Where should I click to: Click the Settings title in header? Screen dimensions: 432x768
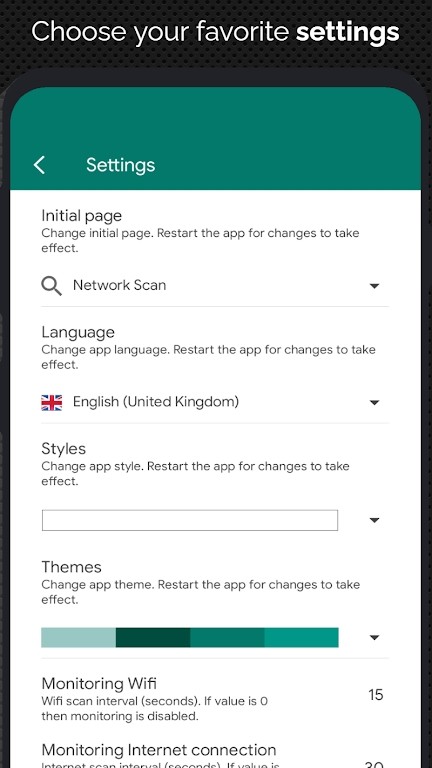120,165
